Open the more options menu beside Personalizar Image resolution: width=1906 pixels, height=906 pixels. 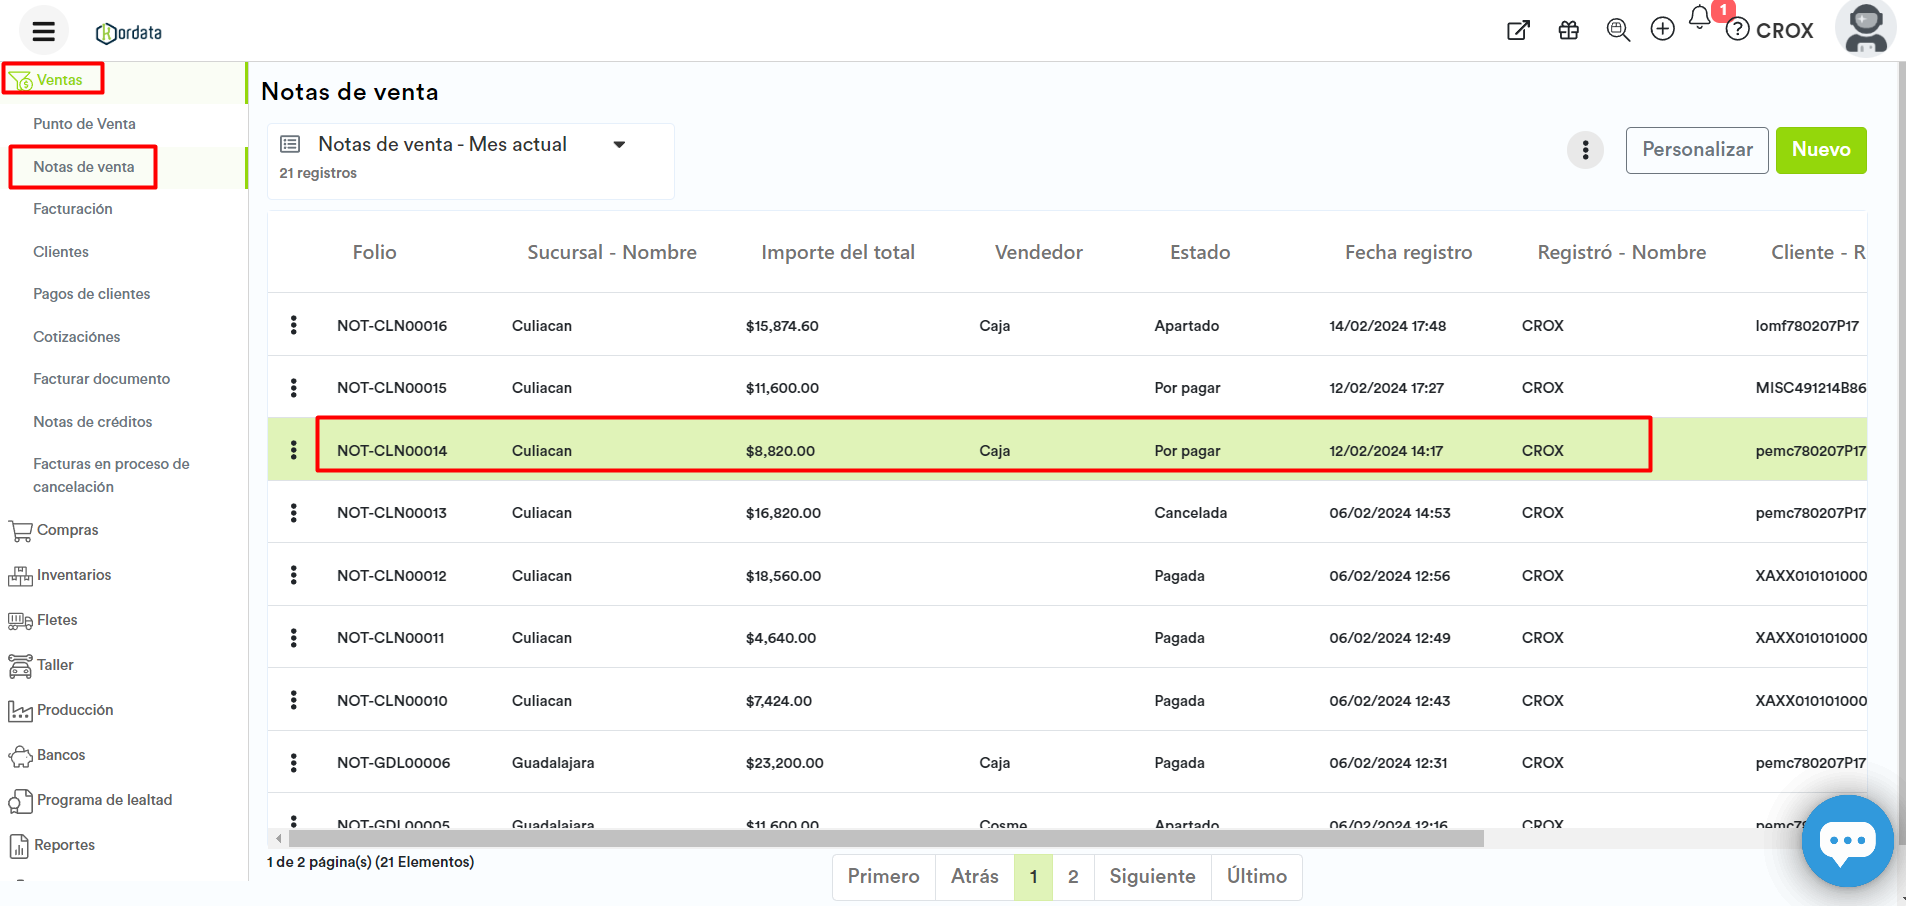pyautogui.click(x=1585, y=150)
